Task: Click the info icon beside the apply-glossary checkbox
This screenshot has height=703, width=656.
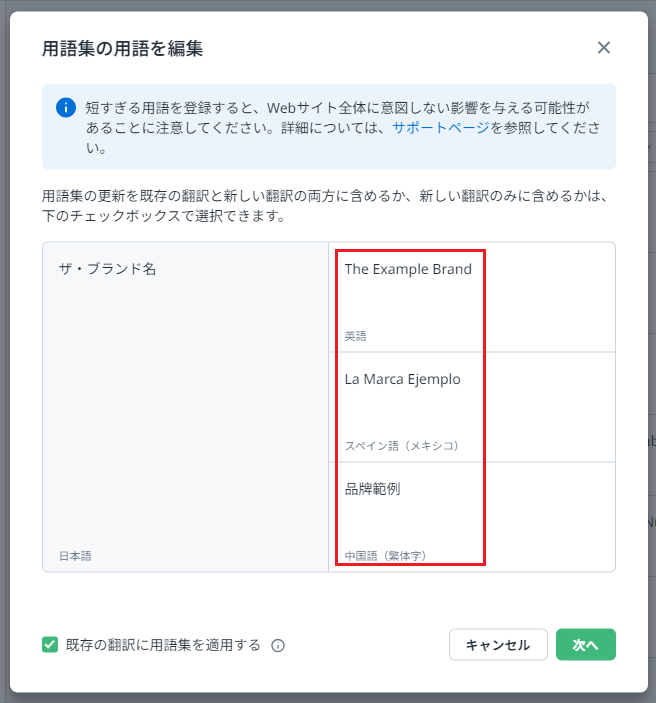Action: [x=278, y=646]
